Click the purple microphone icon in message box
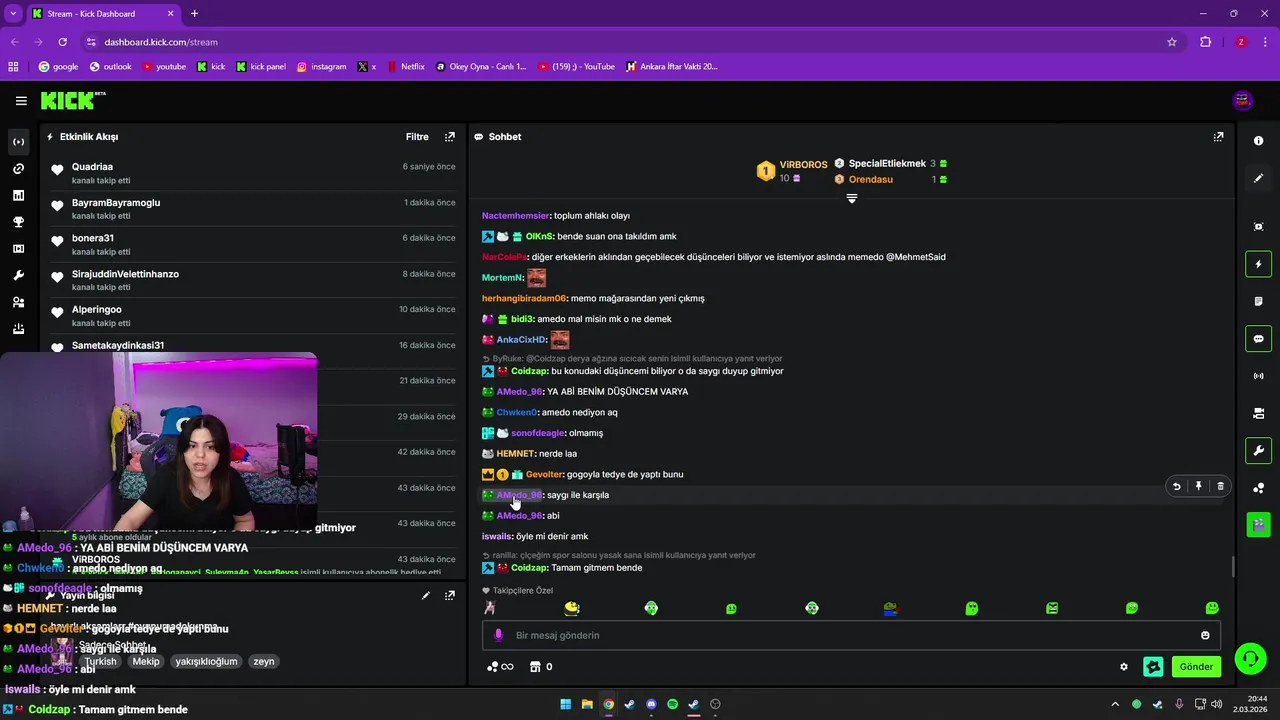This screenshot has width=1280, height=720. pos(499,635)
